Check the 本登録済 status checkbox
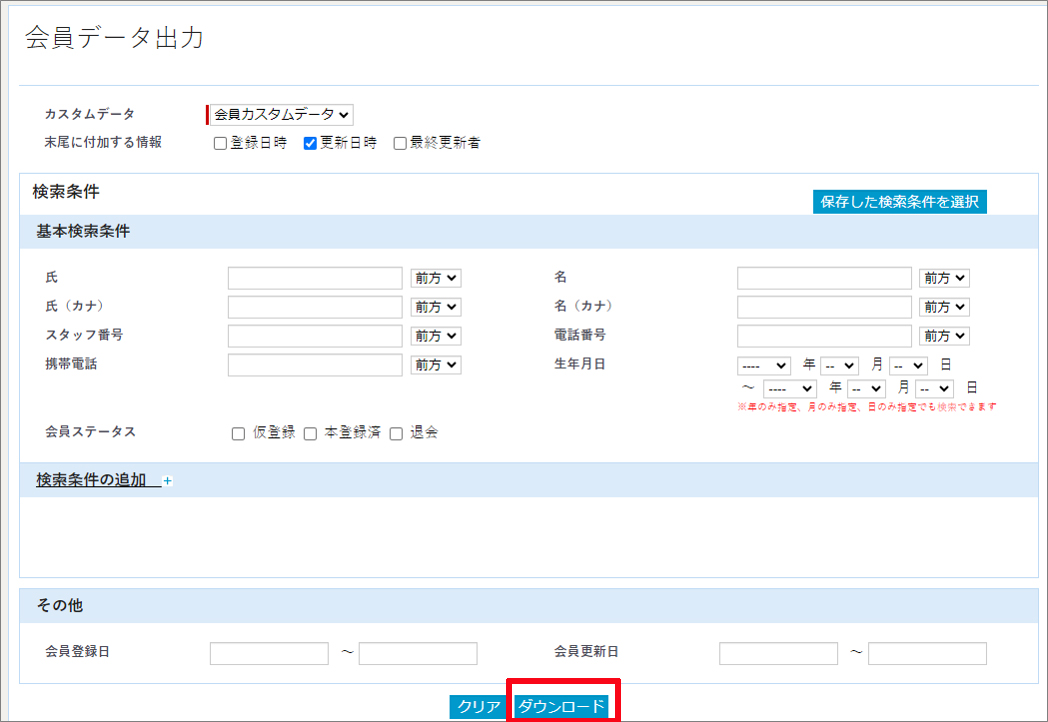 [x=310, y=434]
